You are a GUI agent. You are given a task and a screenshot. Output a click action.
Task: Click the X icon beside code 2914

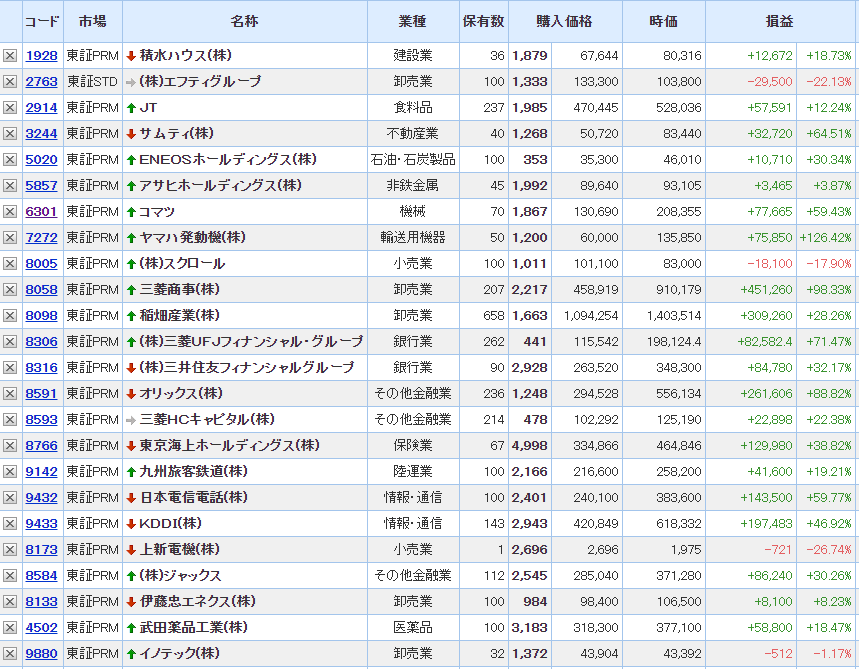[10, 108]
